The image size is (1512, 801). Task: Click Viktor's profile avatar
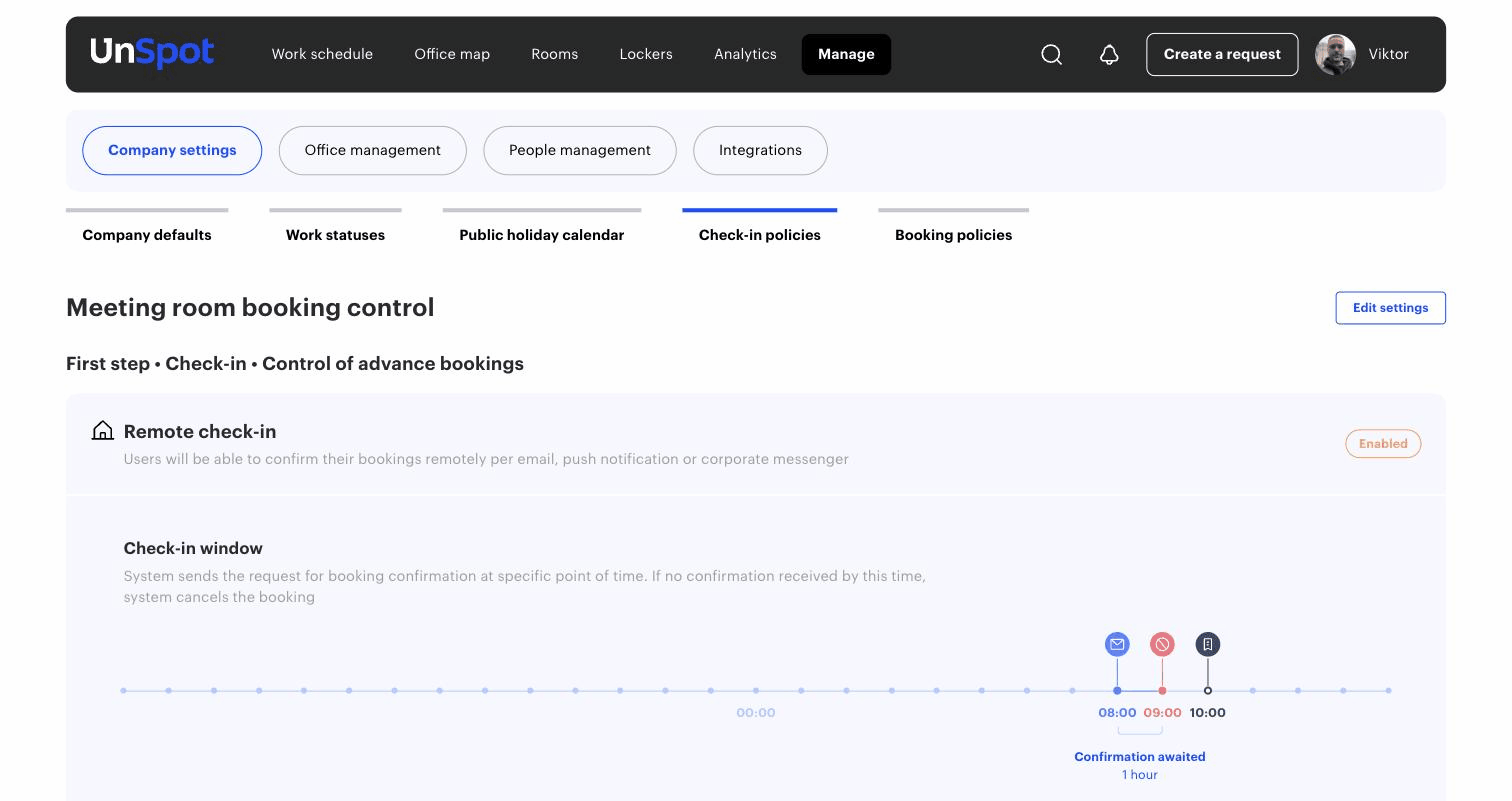1335,55
